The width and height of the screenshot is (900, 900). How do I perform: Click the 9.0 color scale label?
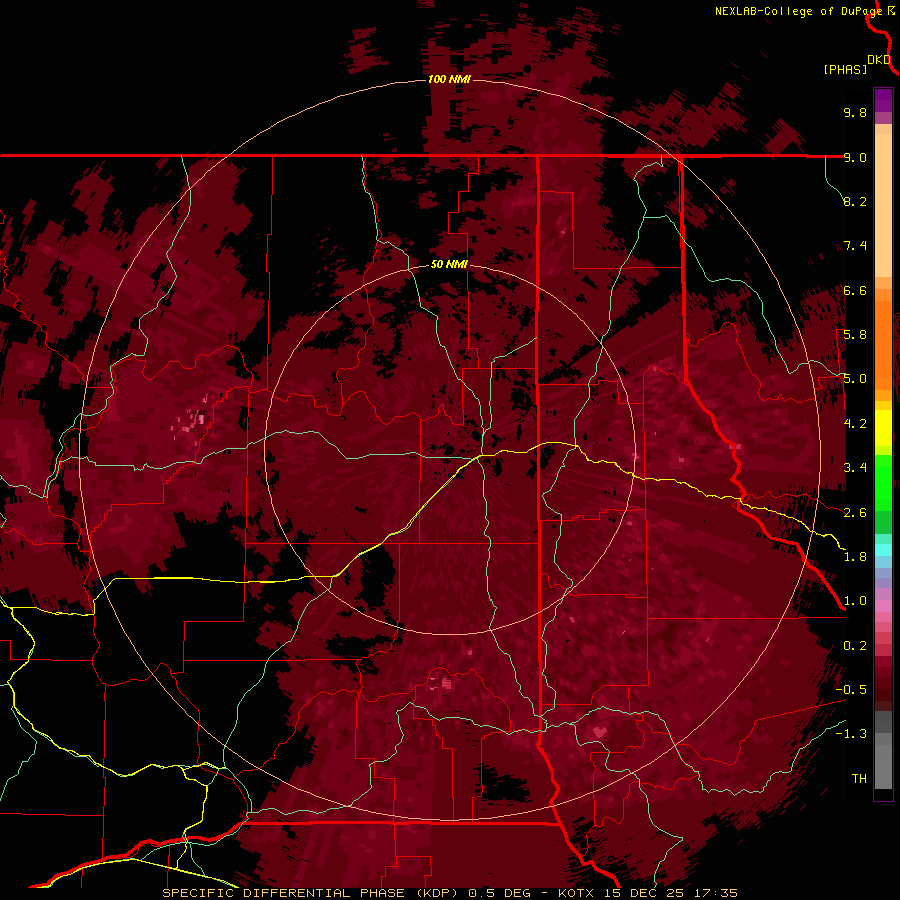(855, 157)
